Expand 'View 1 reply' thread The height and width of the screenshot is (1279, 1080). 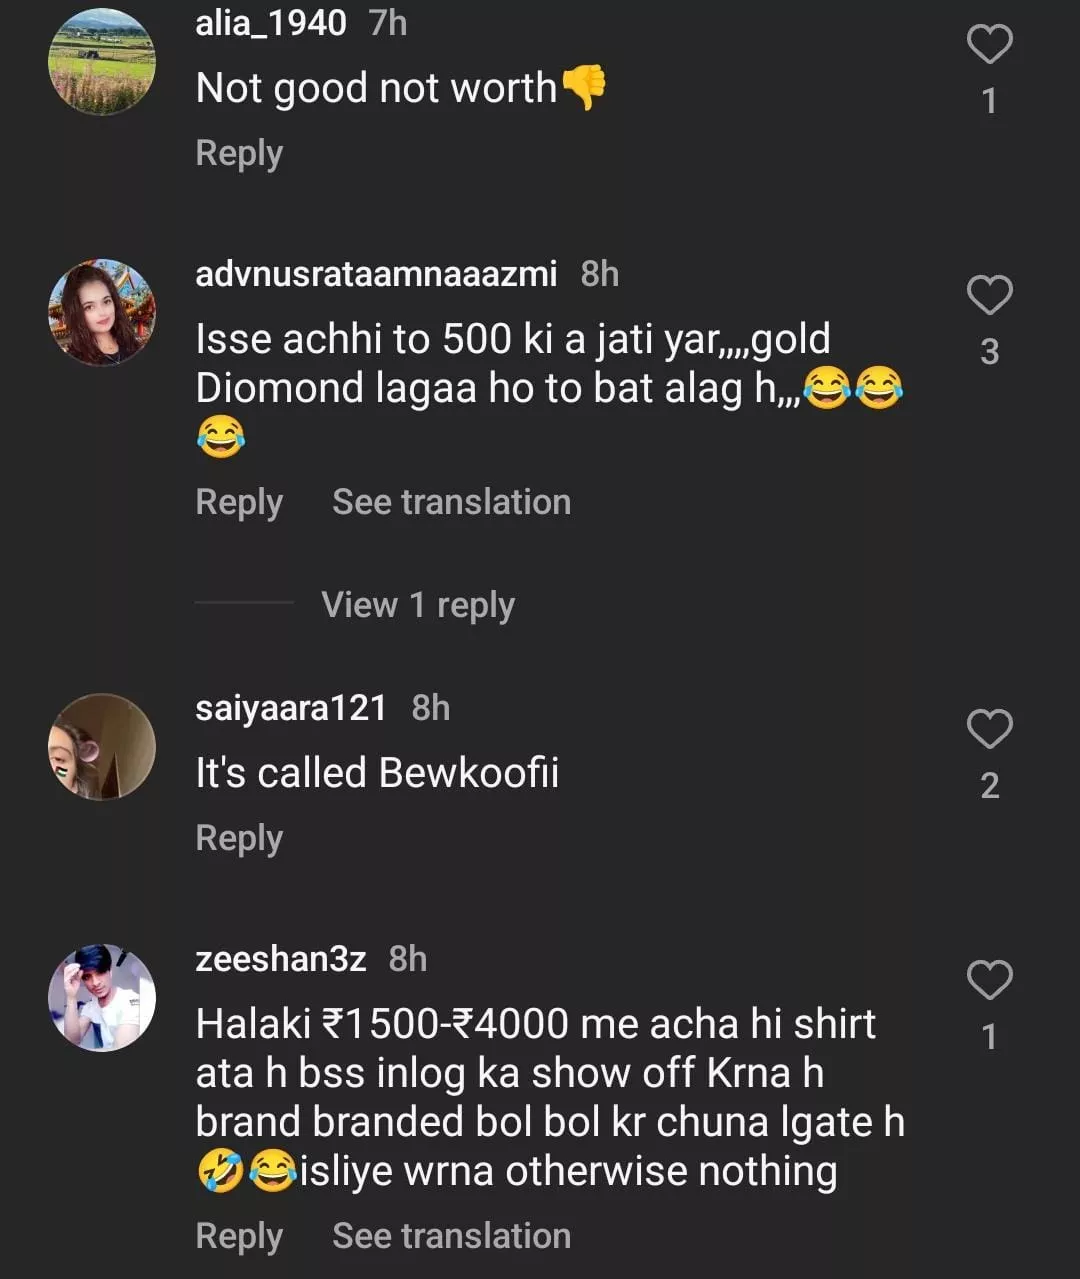(418, 605)
